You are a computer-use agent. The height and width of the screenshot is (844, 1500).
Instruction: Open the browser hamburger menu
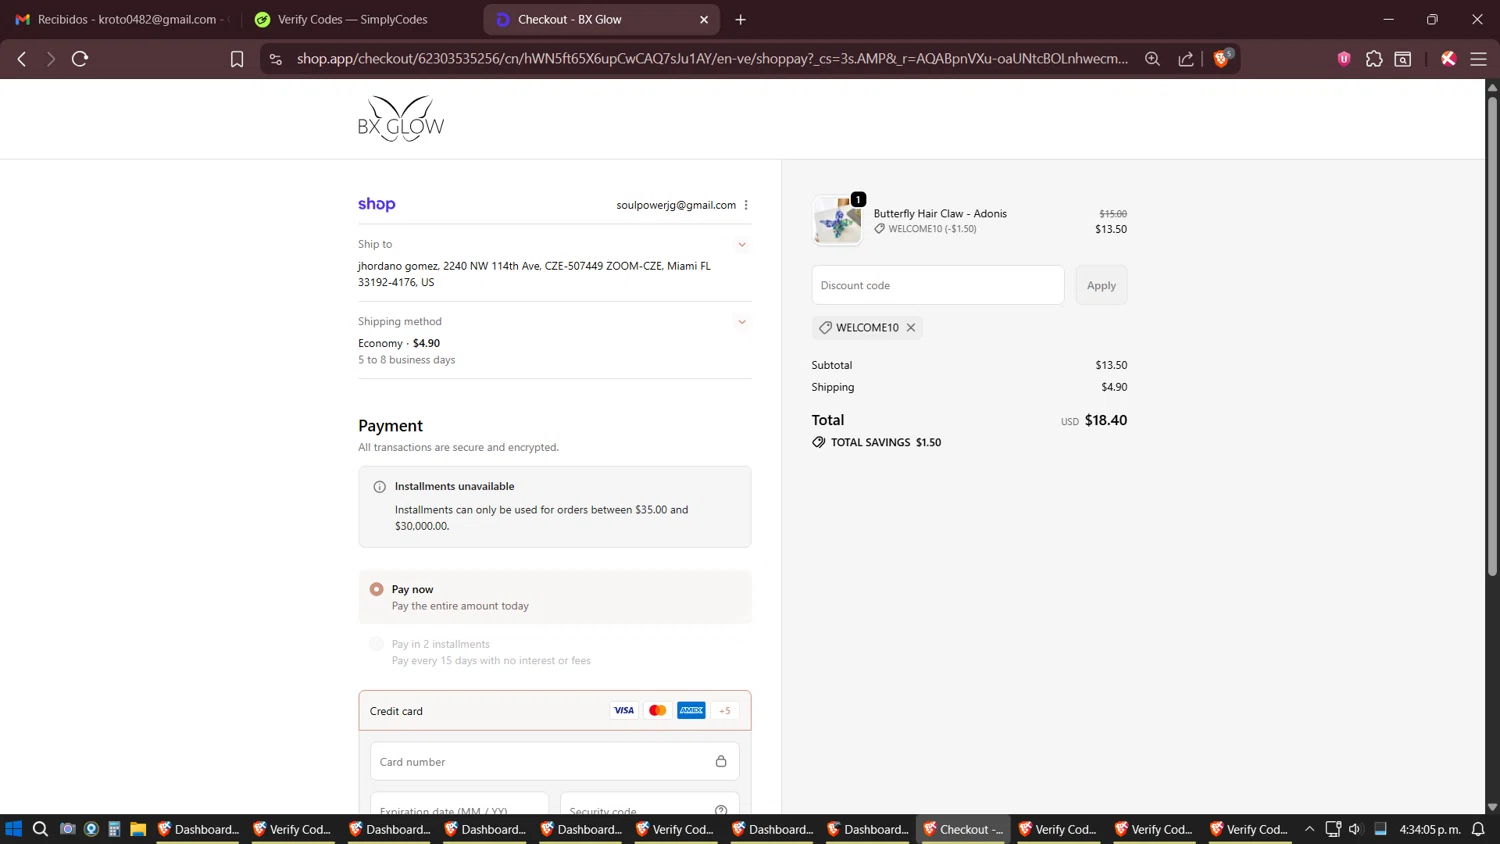[1478, 59]
